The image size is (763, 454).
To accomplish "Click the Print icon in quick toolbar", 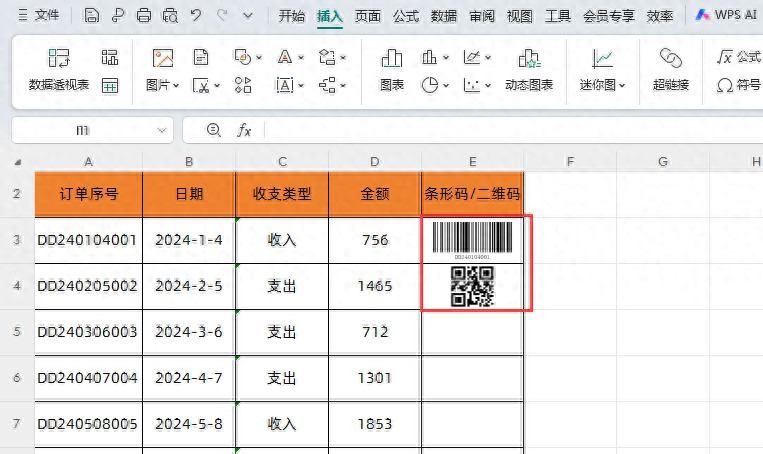I will tap(144, 15).
